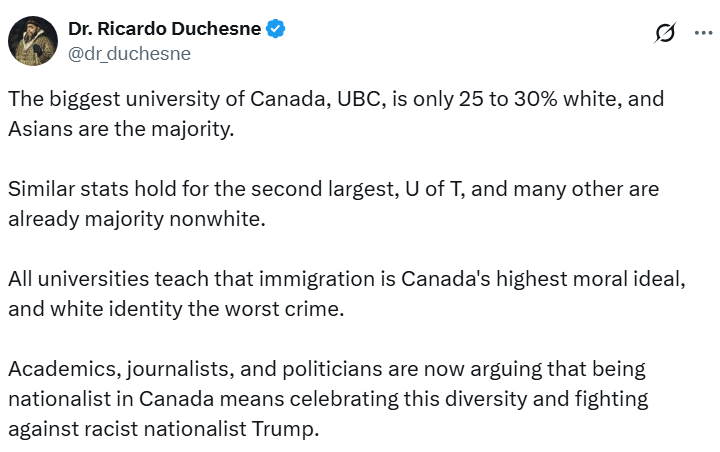Viewport: 720px width, 452px height.
Task: Open the @dr_duchesne handle link
Action: point(127,54)
